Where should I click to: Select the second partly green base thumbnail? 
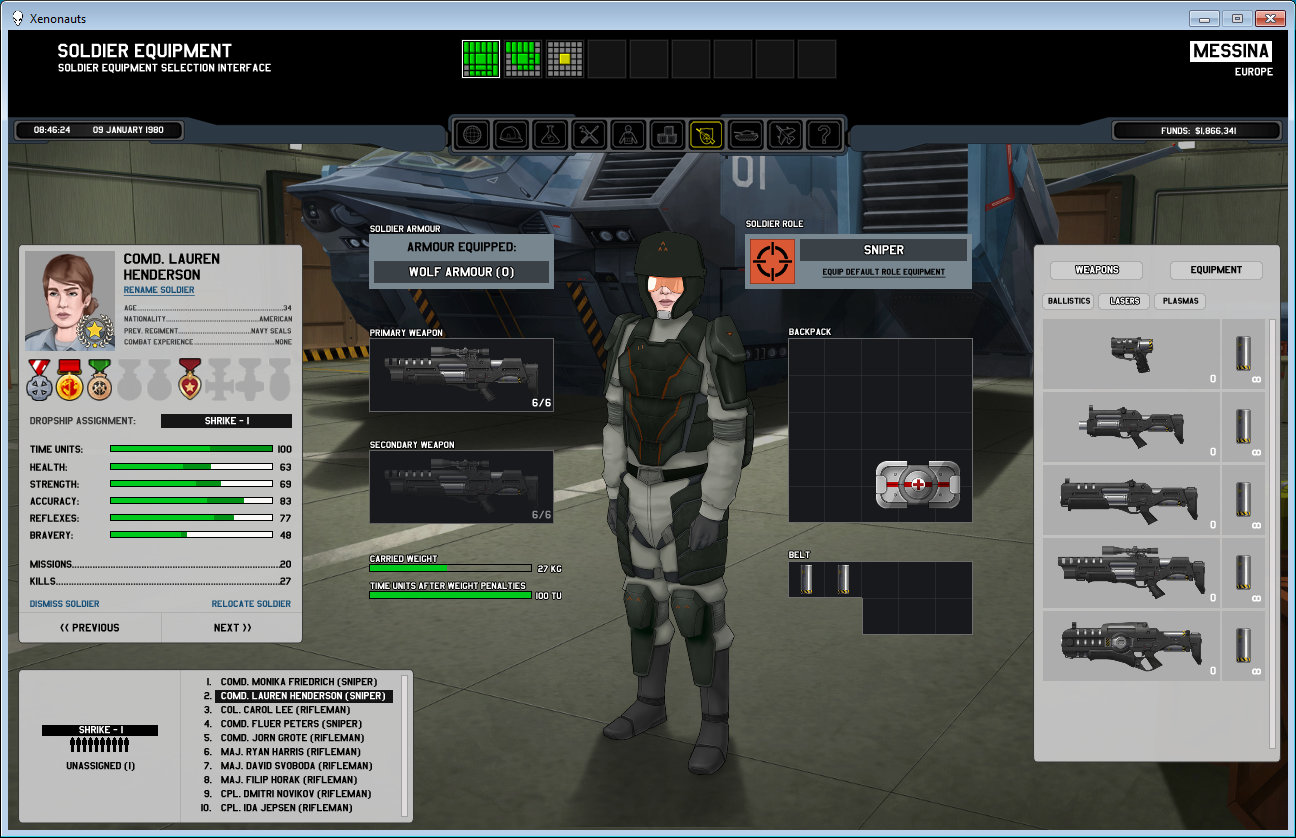[523, 59]
